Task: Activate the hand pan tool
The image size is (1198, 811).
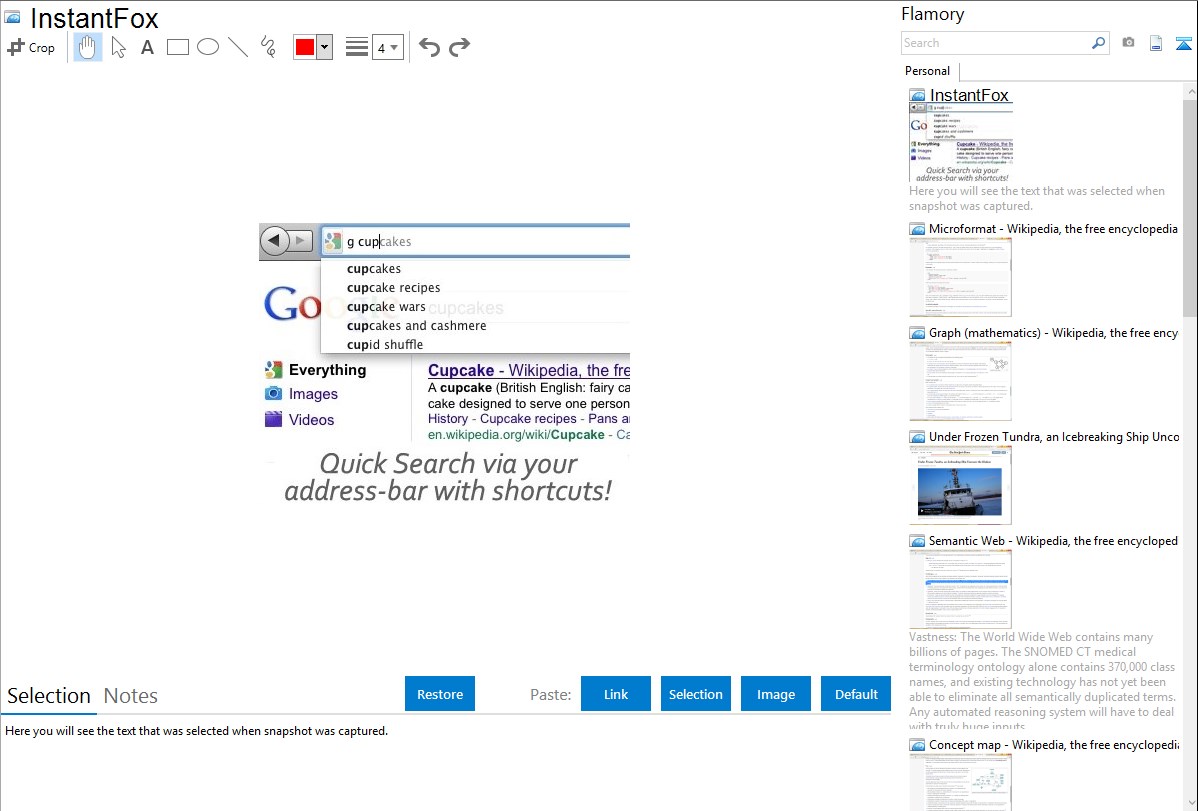Action: [x=87, y=47]
